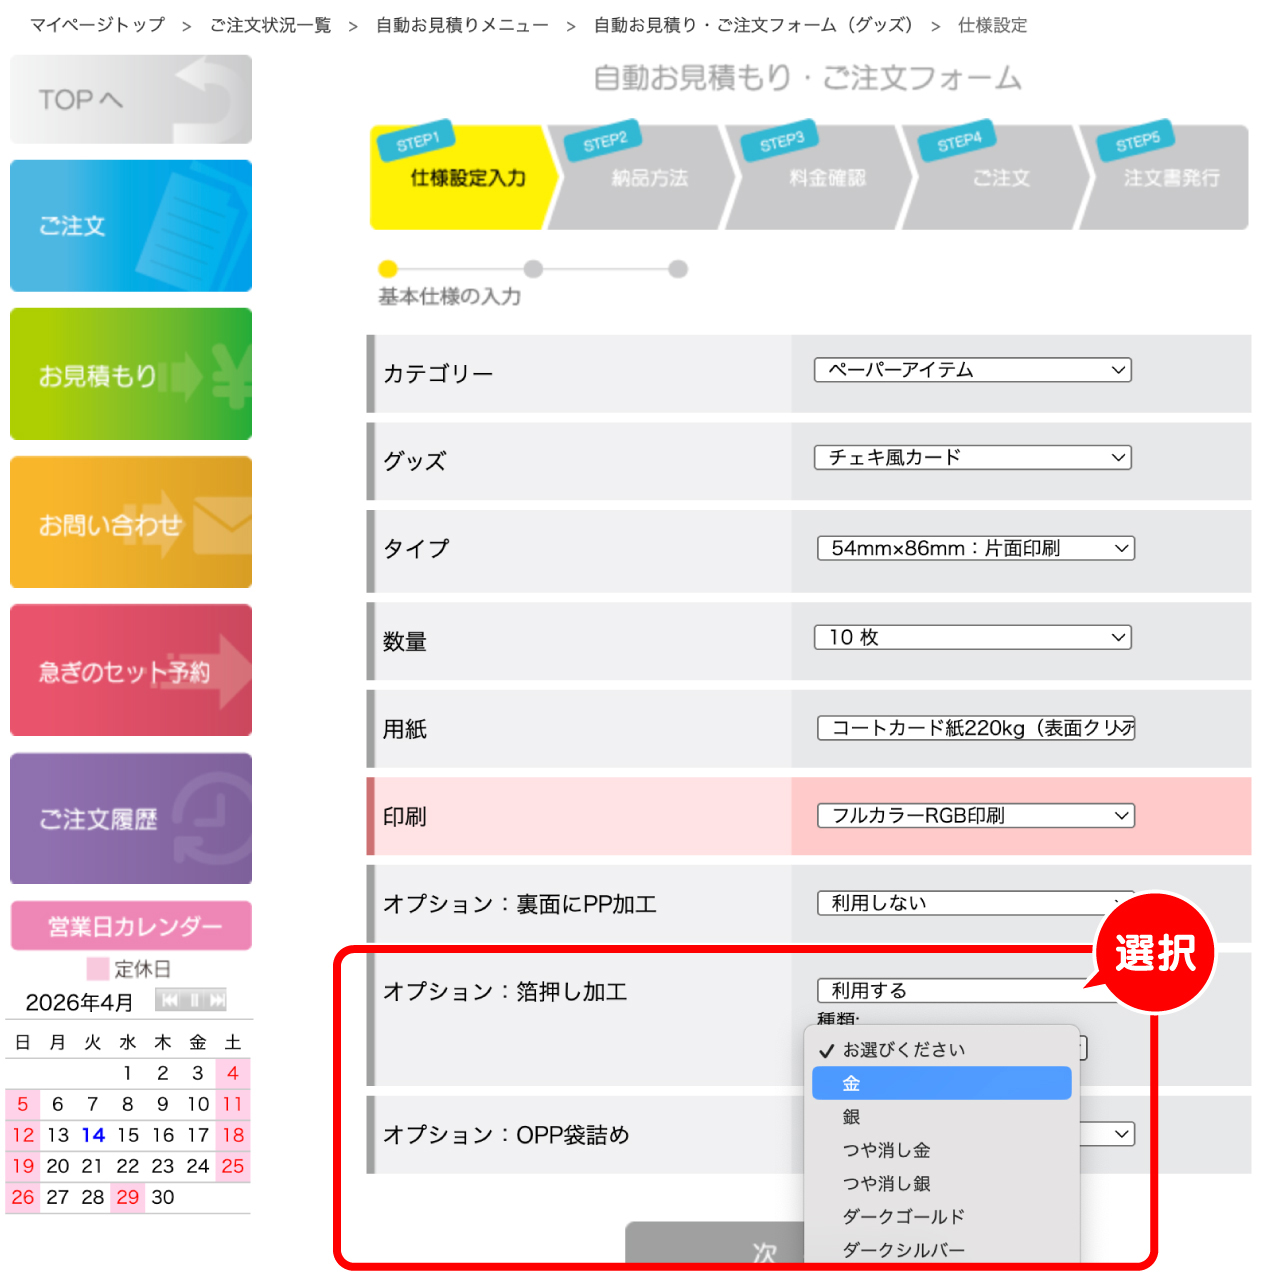
Task: Expand the カテゴリー dropdown
Action: (x=972, y=370)
